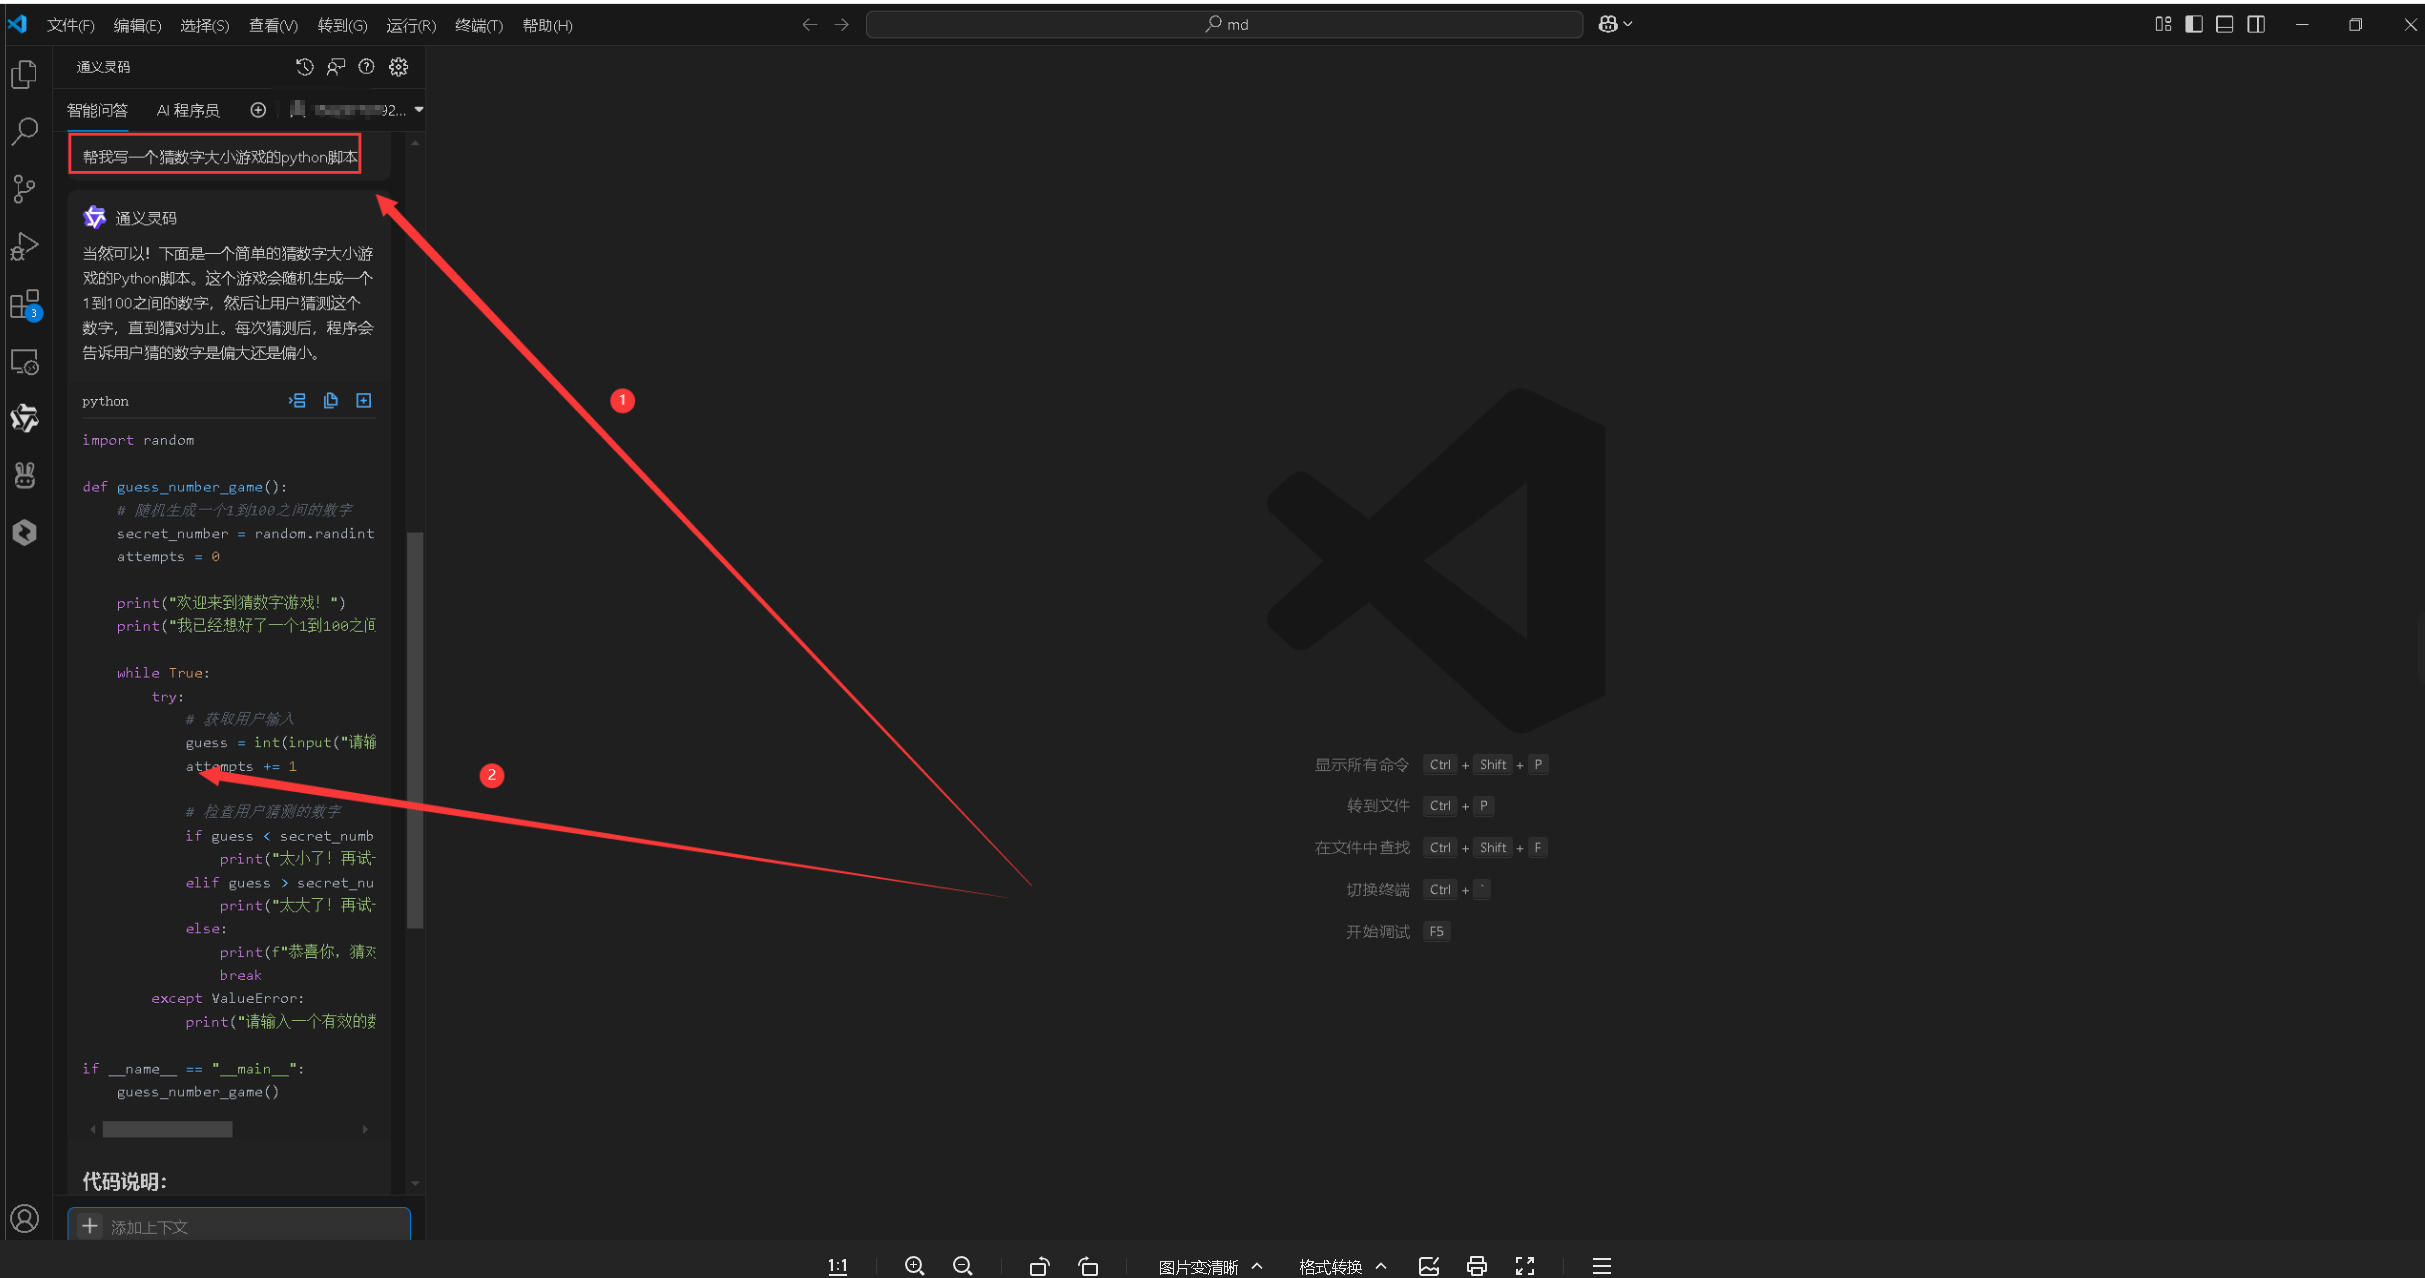Click the rabbit-shaped extension icon in activity bar
This screenshot has height=1278, width=2425.
(25, 475)
